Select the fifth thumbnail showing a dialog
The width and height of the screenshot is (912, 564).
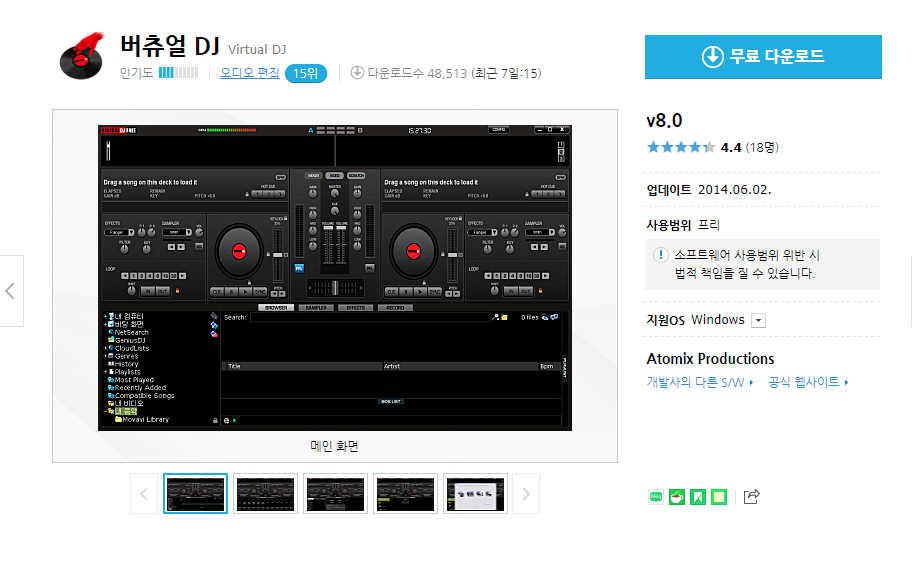tap(475, 494)
